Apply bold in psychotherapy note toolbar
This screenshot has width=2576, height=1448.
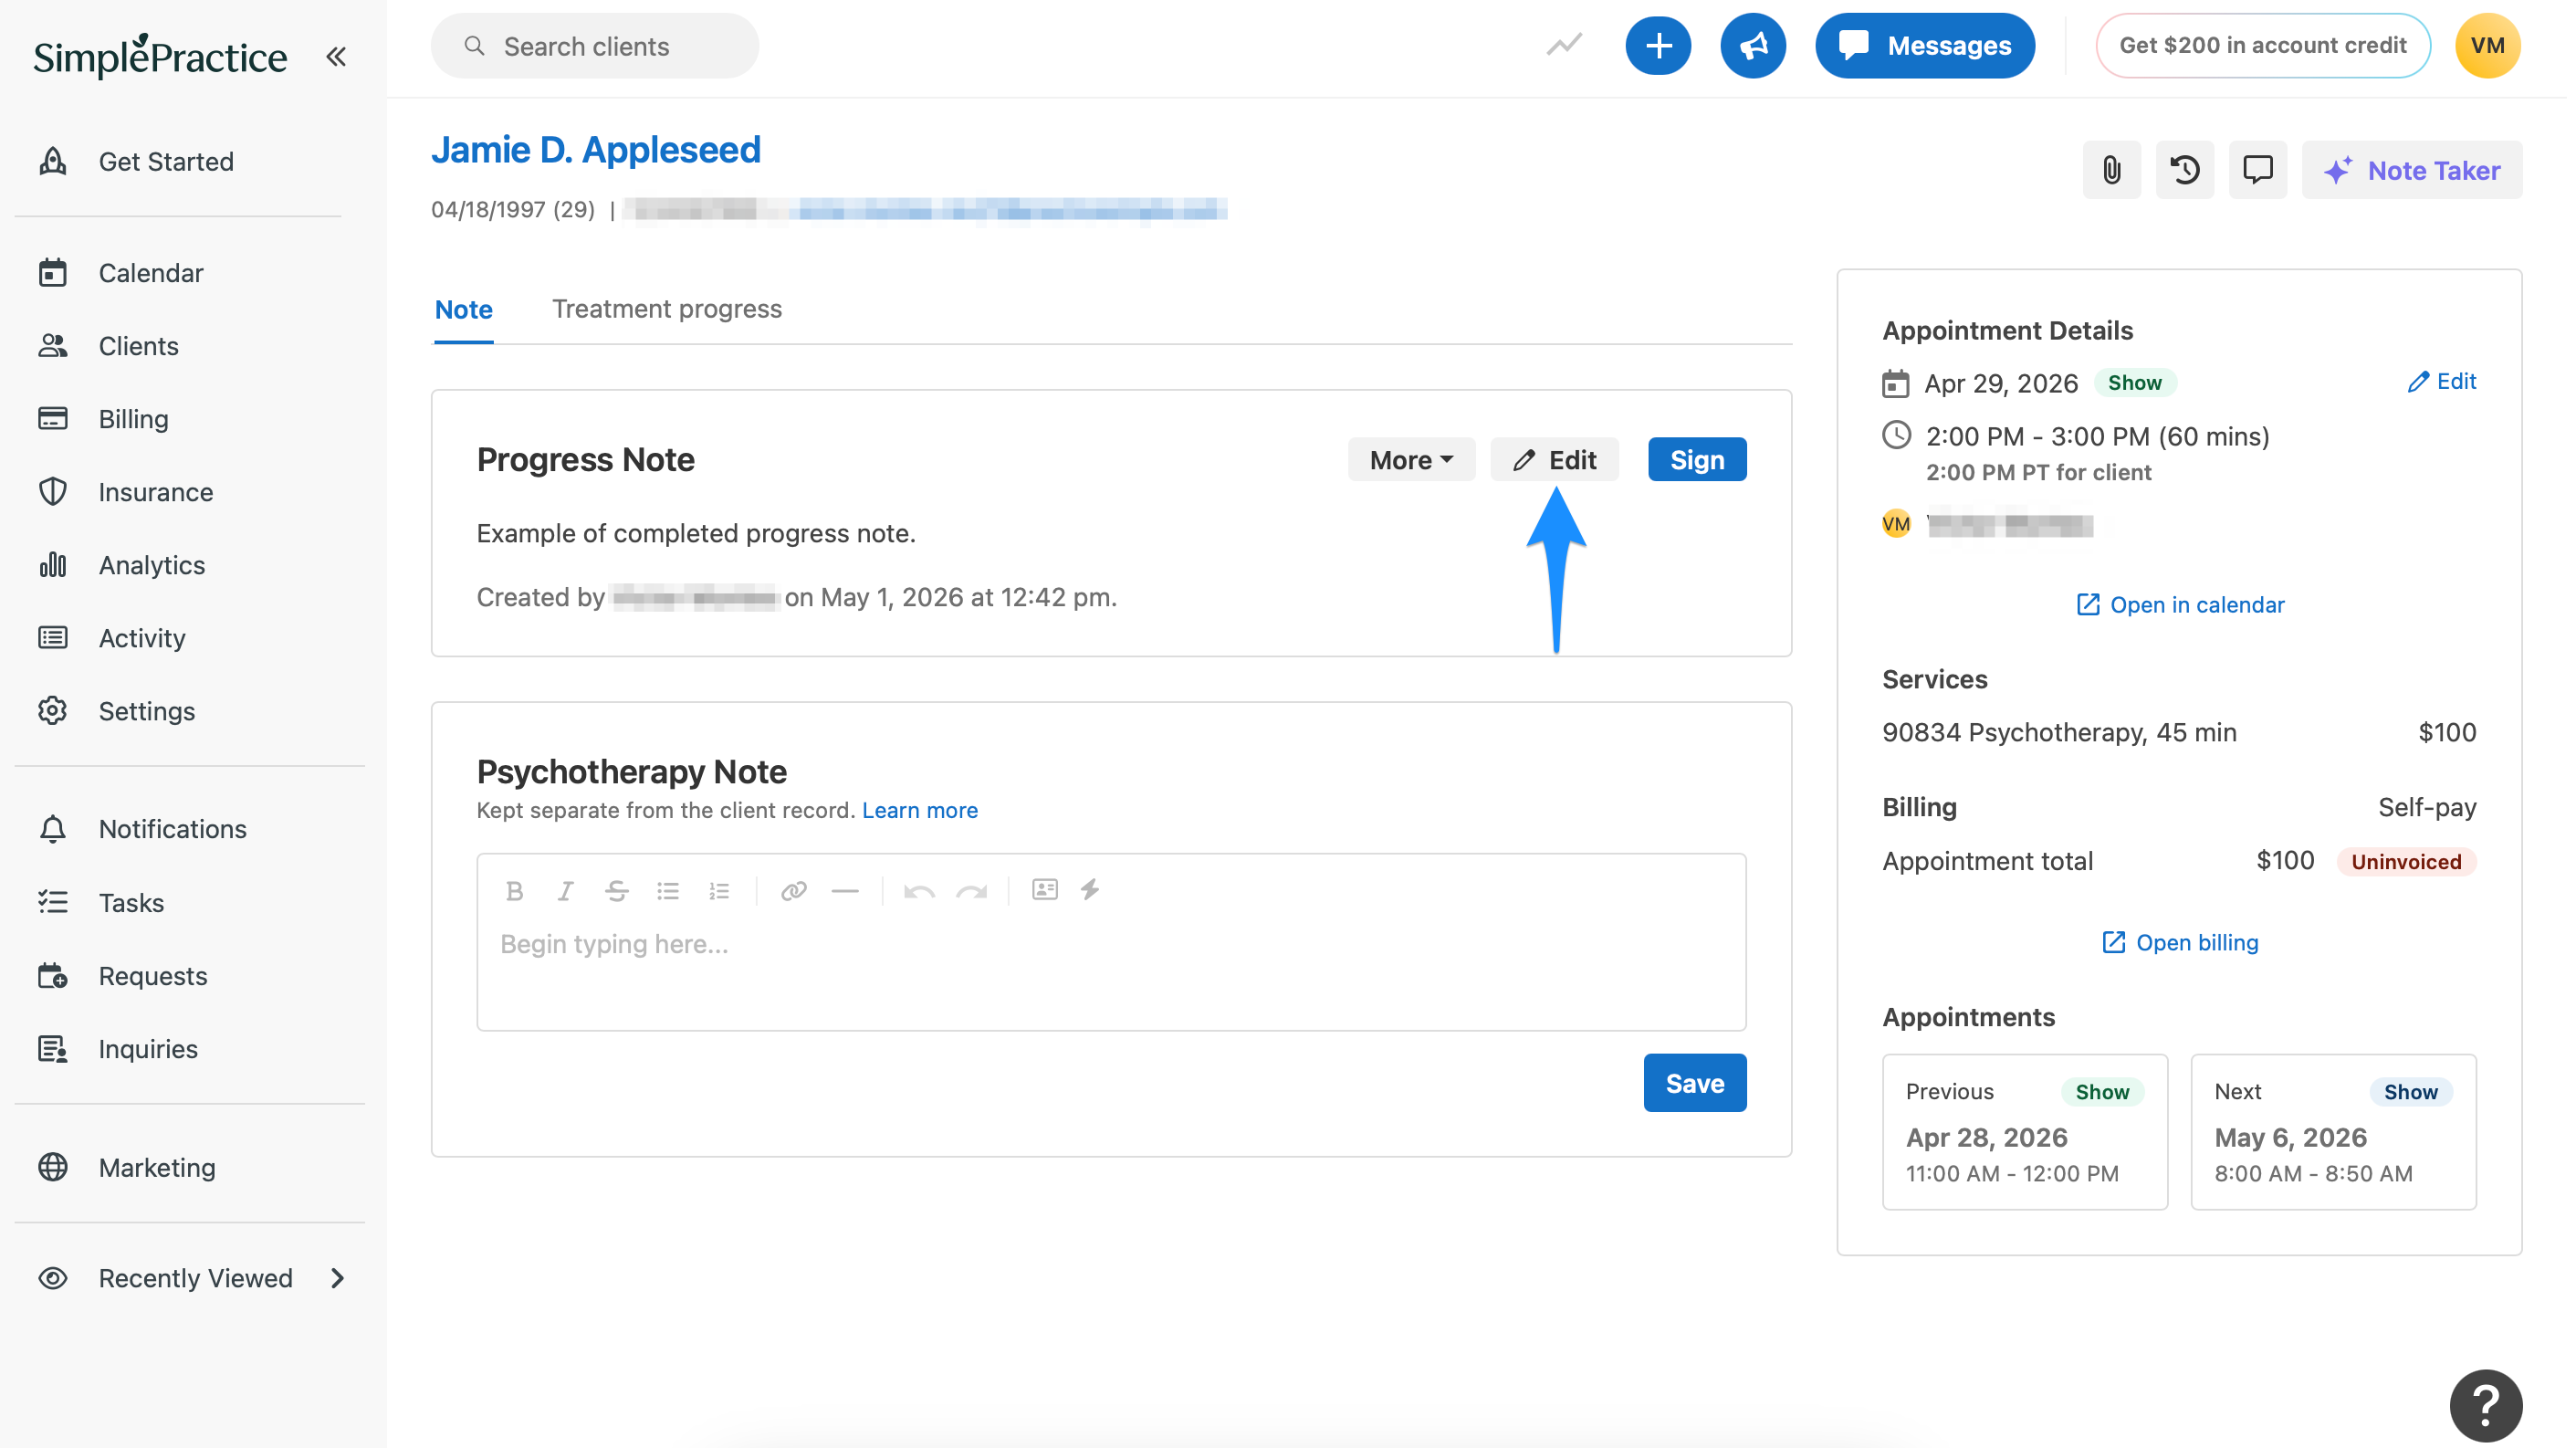[x=514, y=890]
